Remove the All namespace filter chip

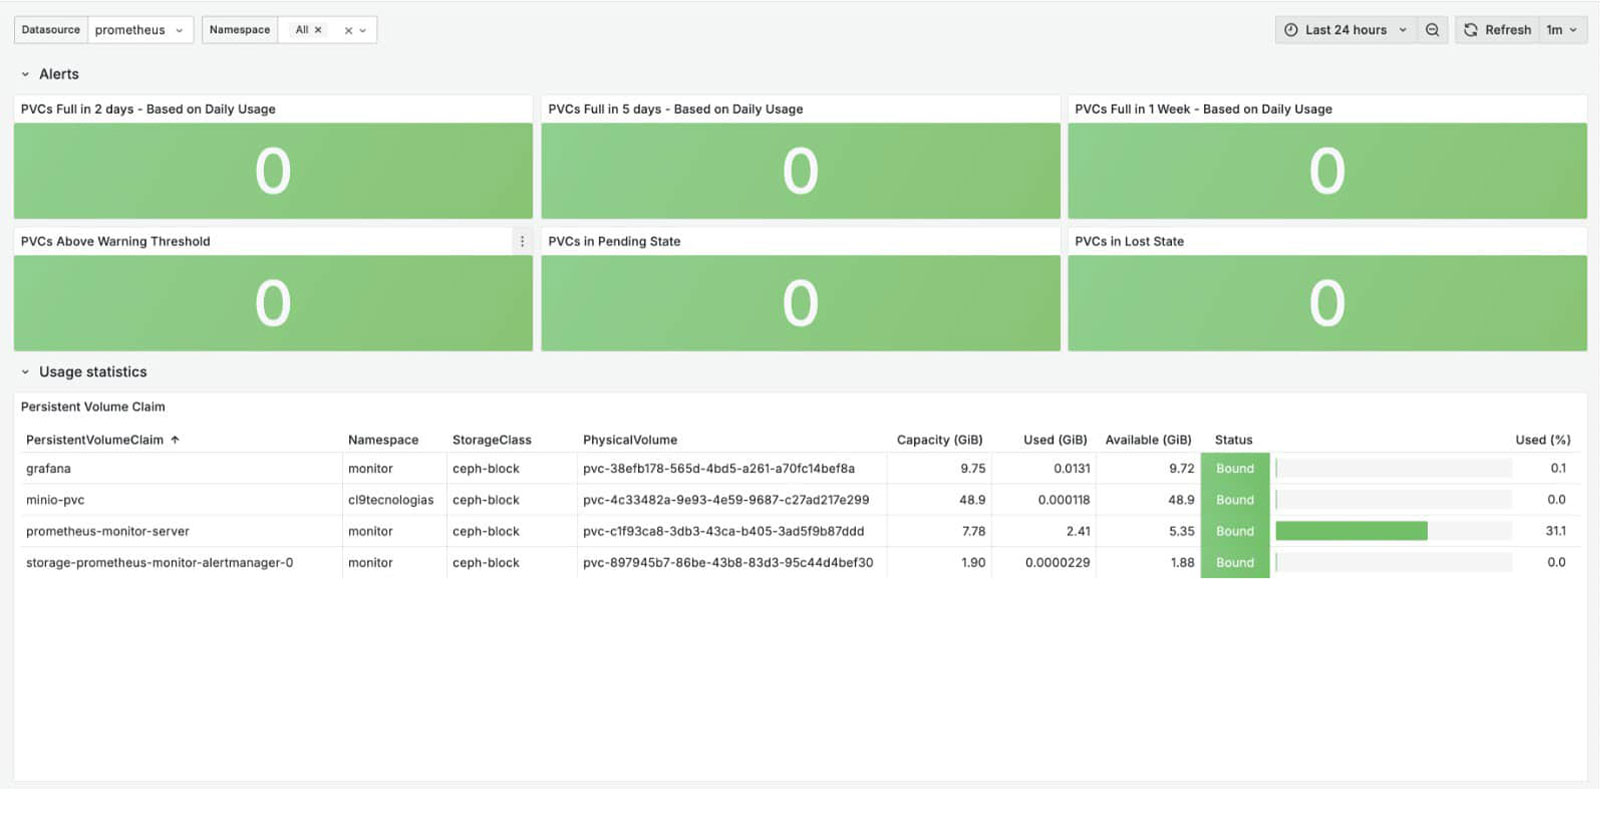pos(318,30)
